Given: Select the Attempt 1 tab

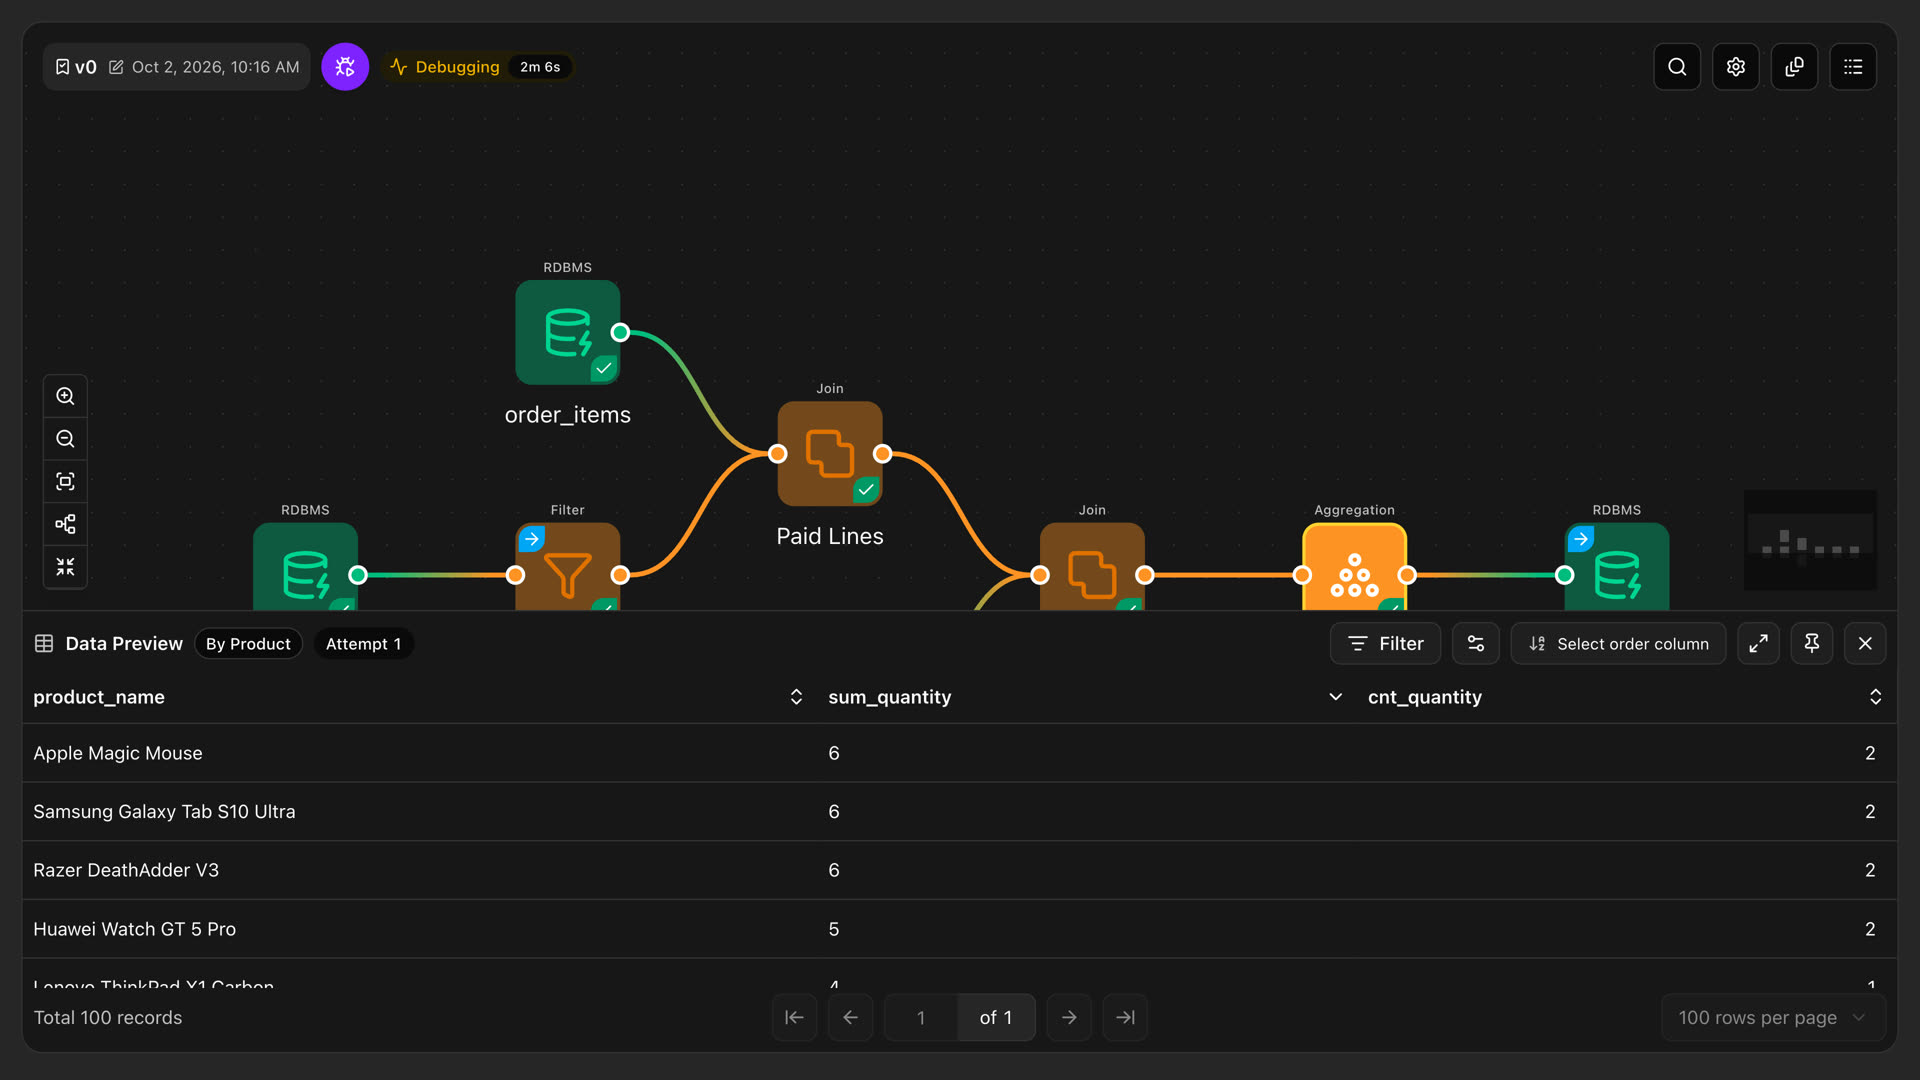Looking at the screenshot, I should click(x=363, y=644).
